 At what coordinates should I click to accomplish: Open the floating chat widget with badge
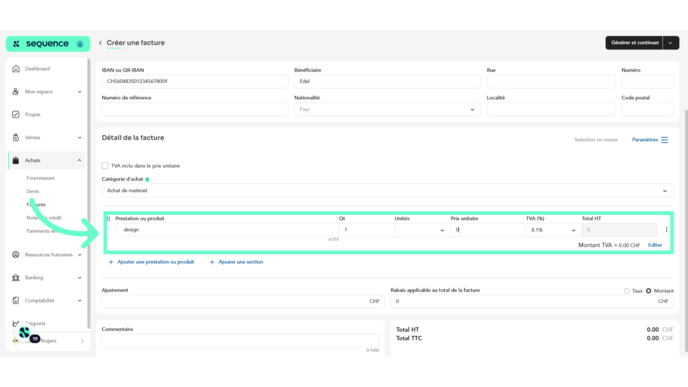pos(25,333)
